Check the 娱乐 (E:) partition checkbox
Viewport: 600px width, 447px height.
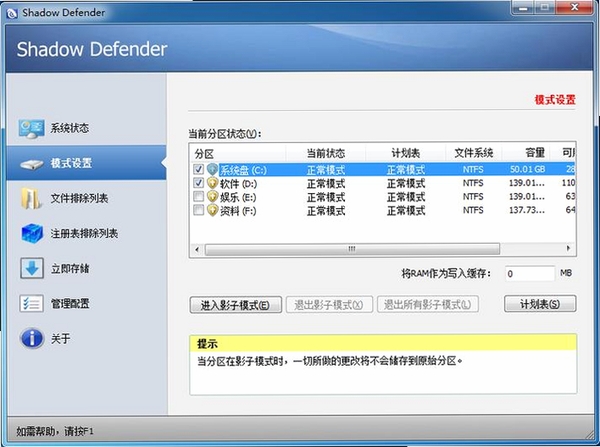[x=198, y=197]
